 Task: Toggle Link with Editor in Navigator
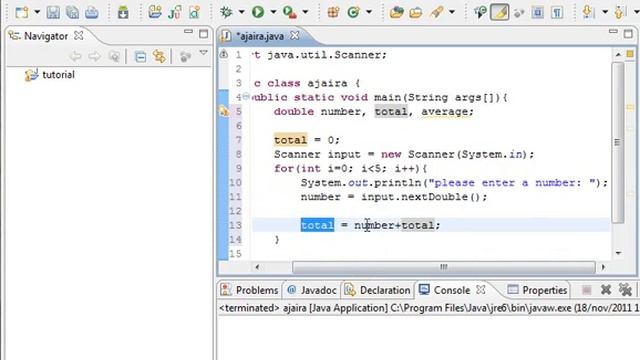[159, 56]
